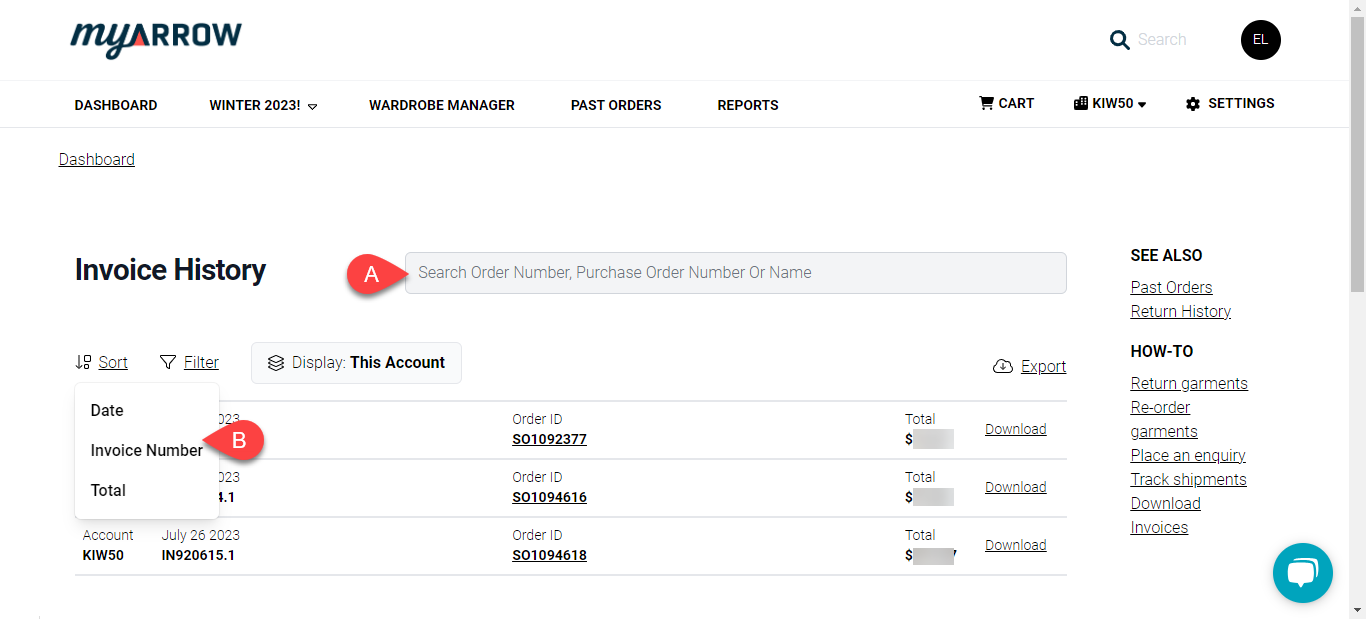
Task: Click the Export cloud icon
Action: [x=1002, y=366]
